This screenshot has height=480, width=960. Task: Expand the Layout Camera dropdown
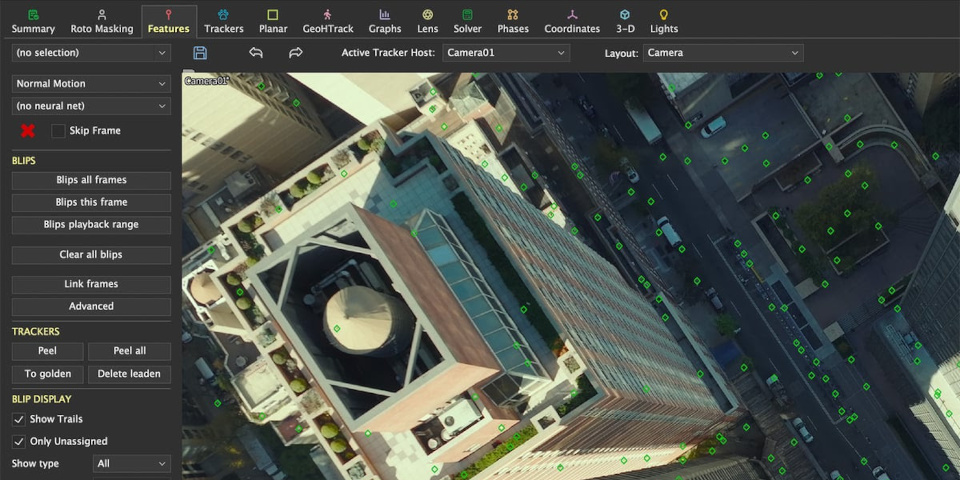pos(723,53)
